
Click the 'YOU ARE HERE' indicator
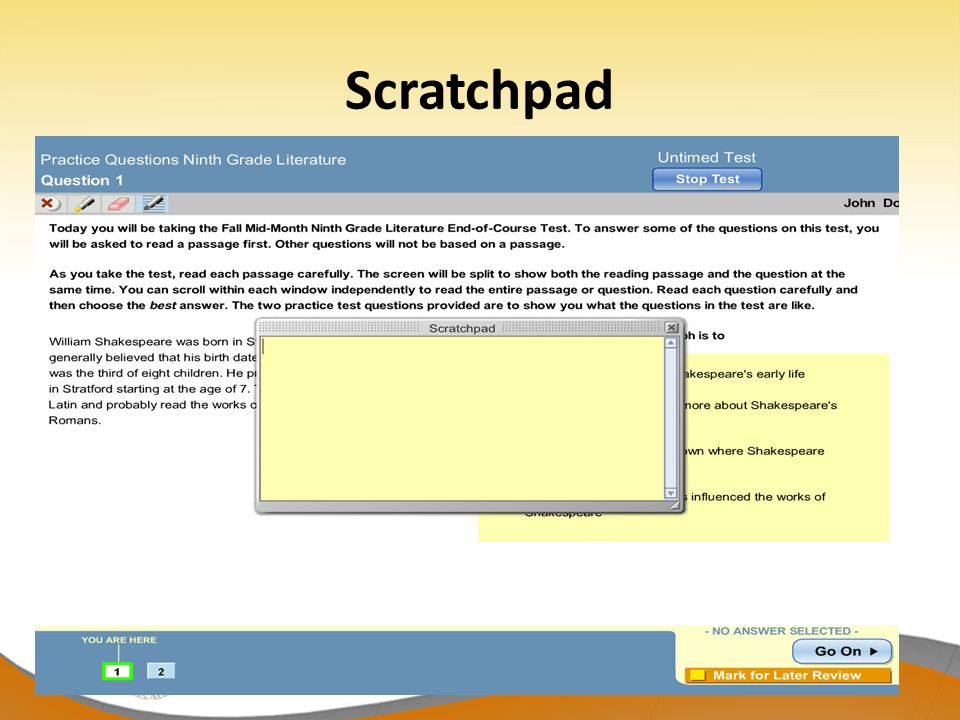pos(119,640)
